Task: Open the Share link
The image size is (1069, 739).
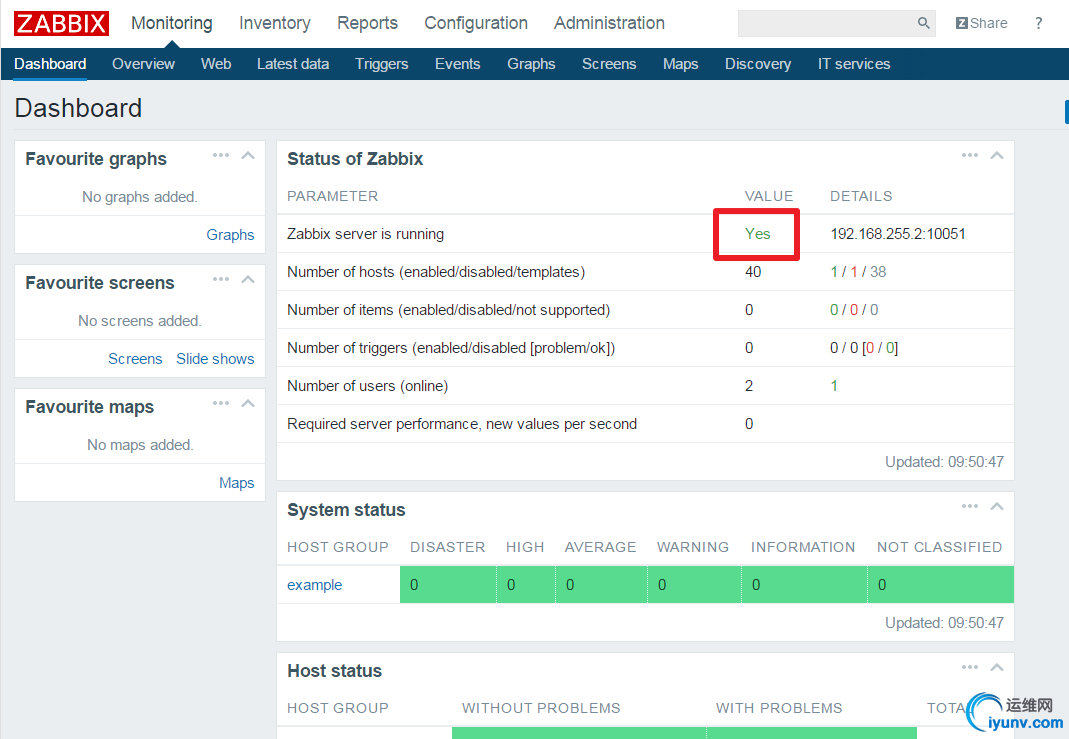Action: pyautogui.click(x=982, y=23)
